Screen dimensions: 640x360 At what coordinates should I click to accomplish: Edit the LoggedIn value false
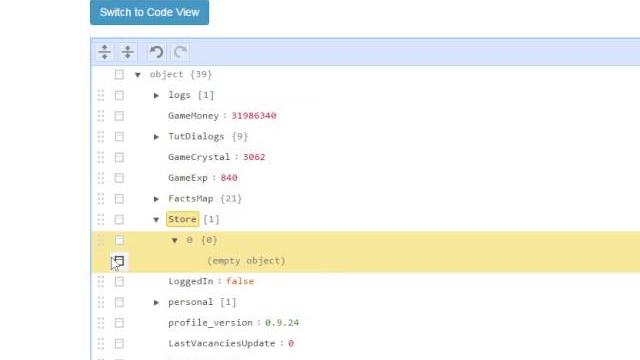tap(240, 281)
